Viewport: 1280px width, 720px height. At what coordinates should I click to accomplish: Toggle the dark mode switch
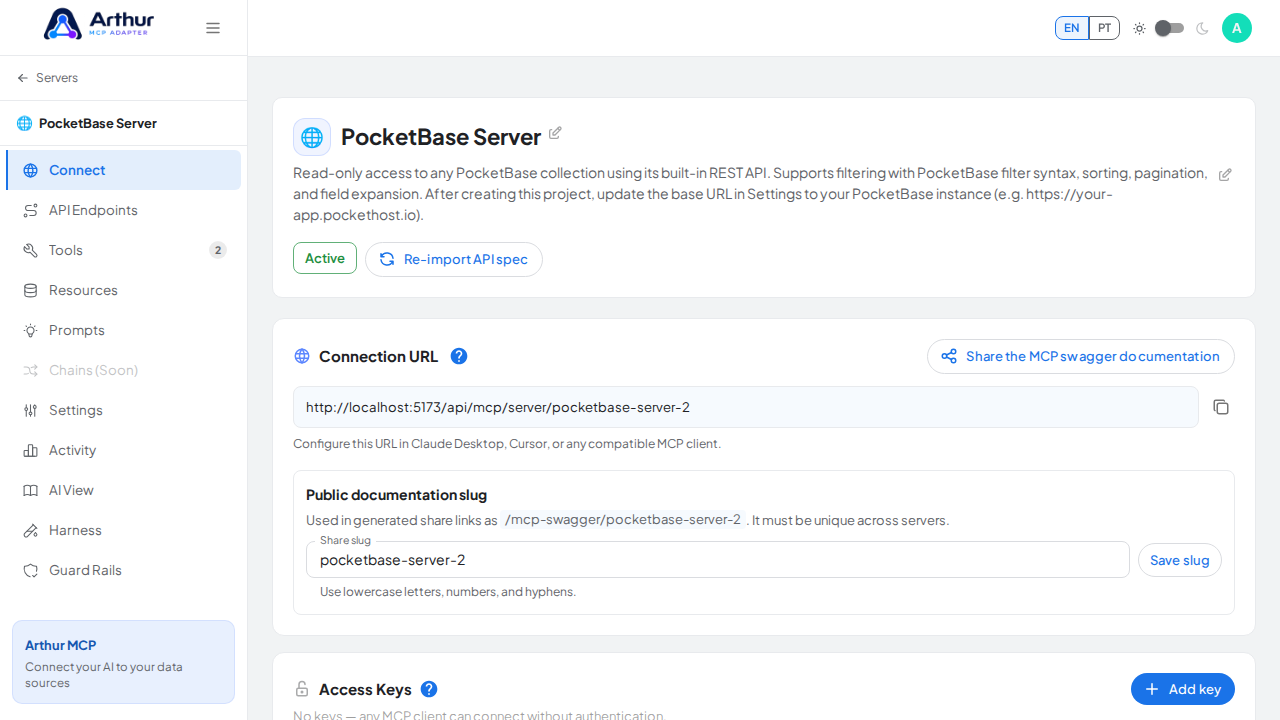point(1169,28)
